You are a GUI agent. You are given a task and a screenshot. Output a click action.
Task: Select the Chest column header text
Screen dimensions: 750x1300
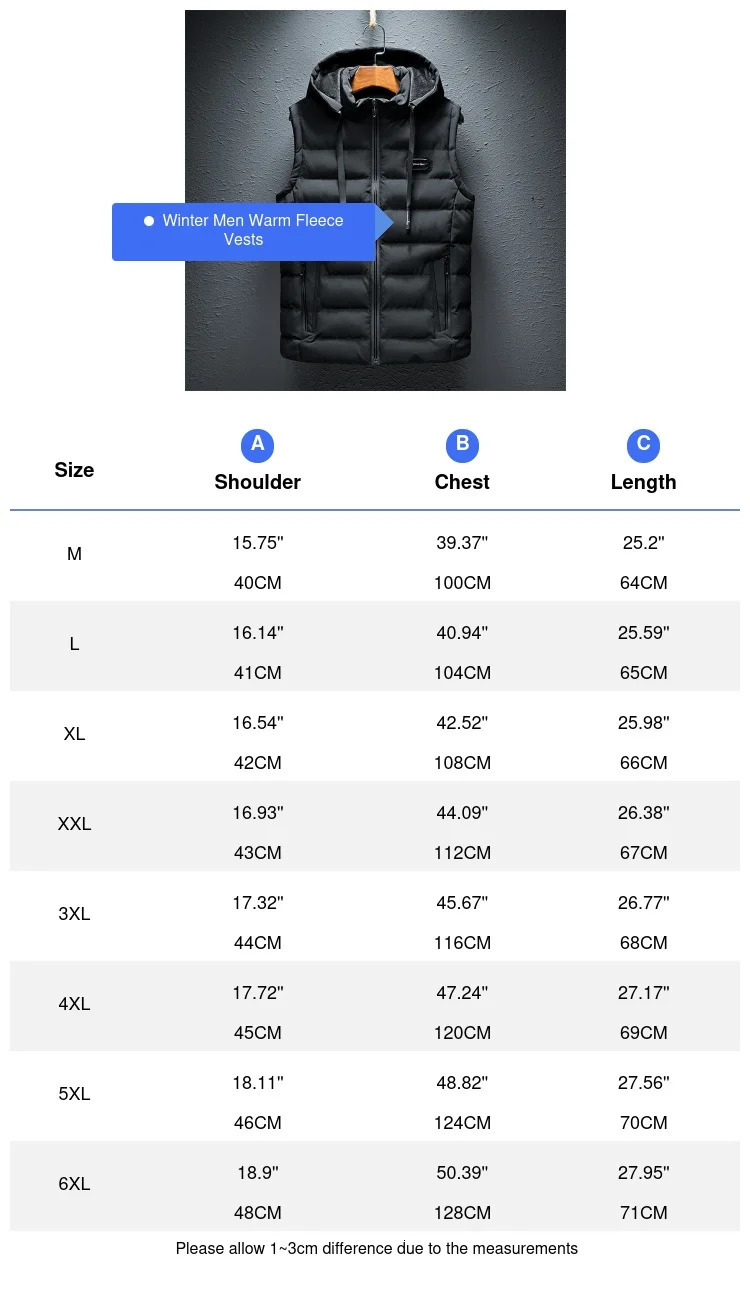click(x=462, y=482)
